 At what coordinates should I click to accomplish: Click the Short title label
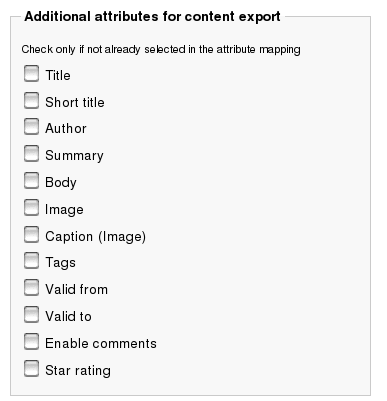pyautogui.click(x=75, y=102)
